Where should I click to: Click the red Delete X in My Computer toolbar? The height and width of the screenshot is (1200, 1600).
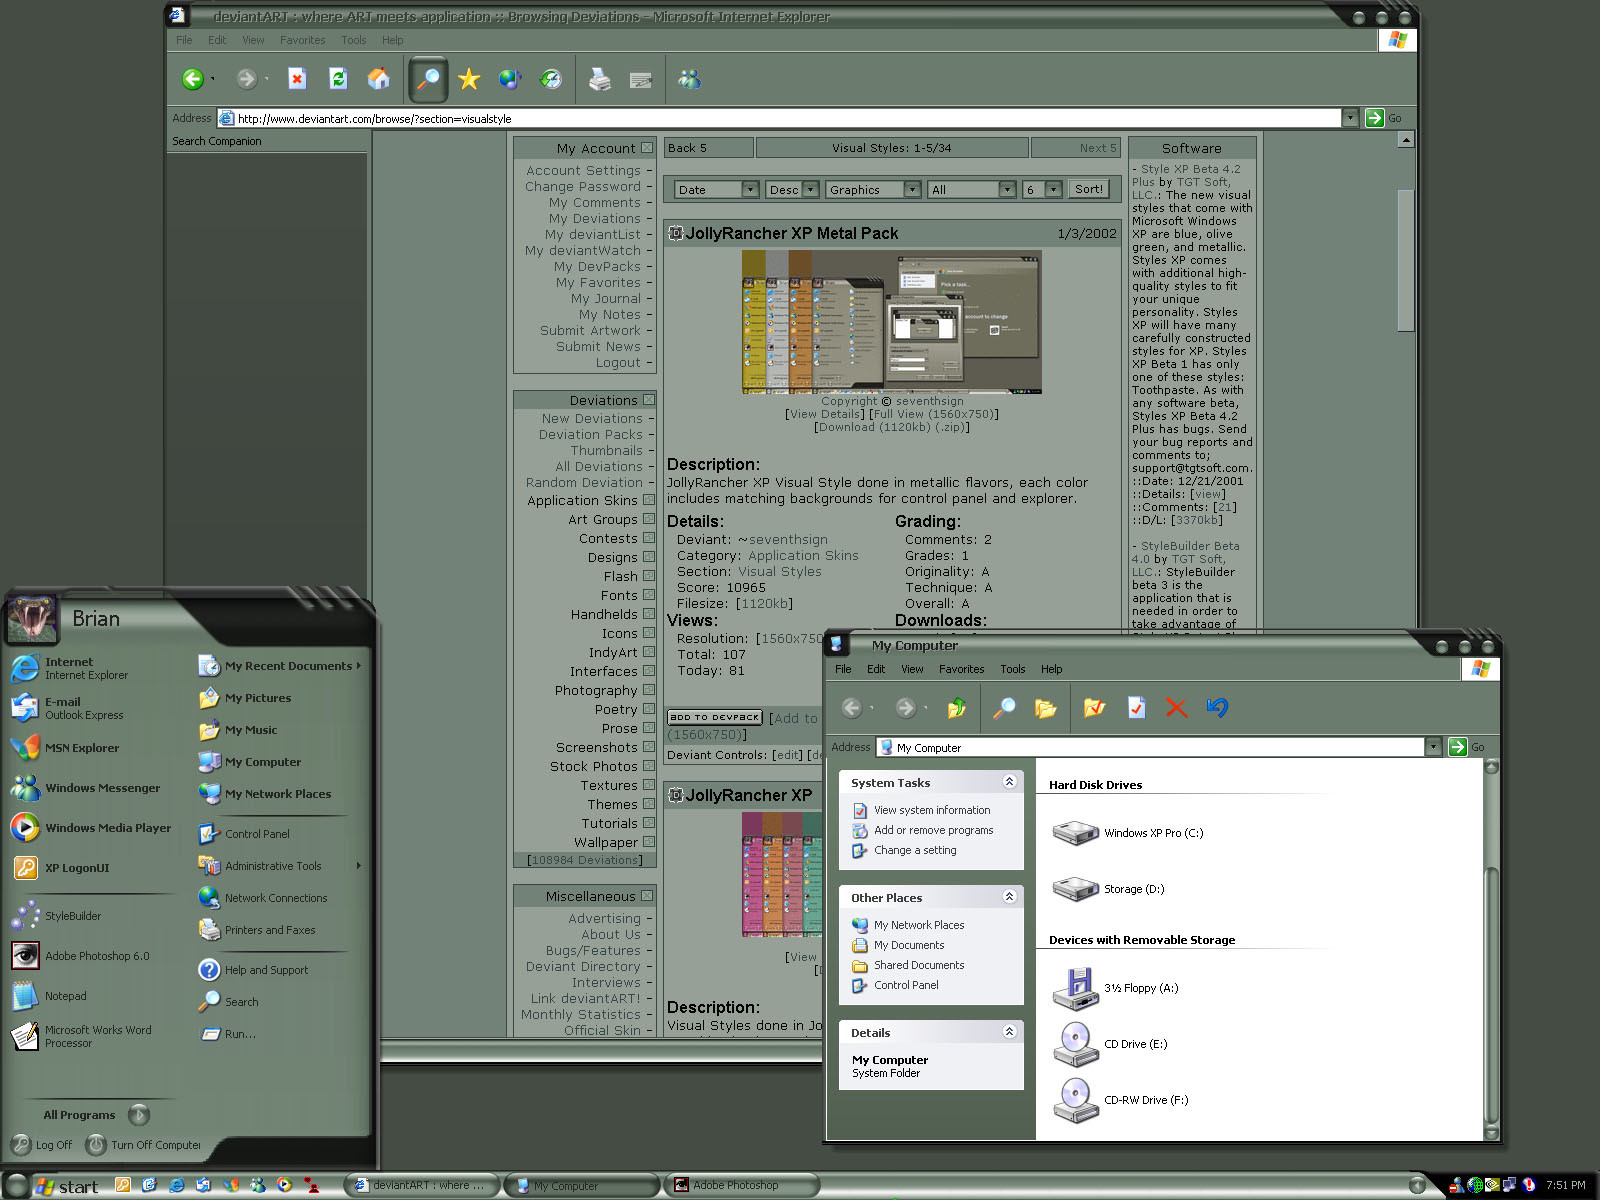click(x=1176, y=708)
